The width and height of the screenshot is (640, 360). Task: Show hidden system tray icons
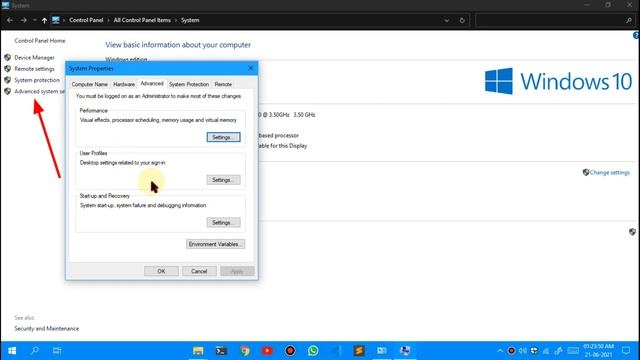pyautogui.click(x=500, y=351)
